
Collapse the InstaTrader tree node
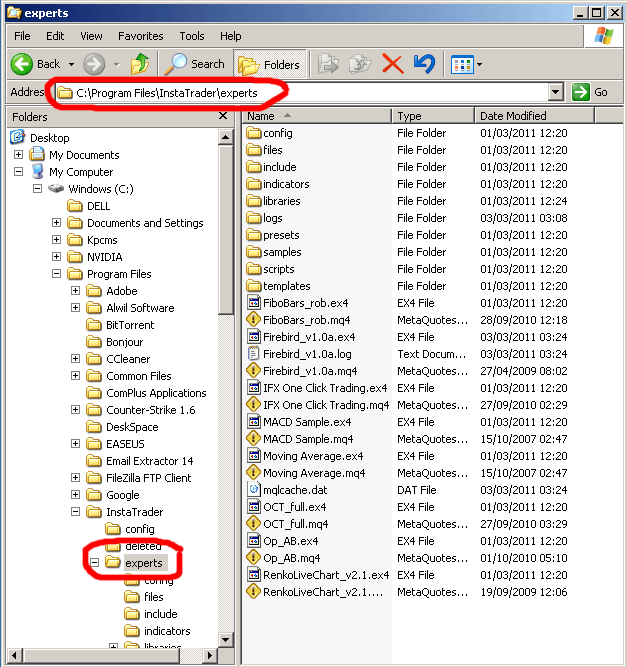click(75, 512)
